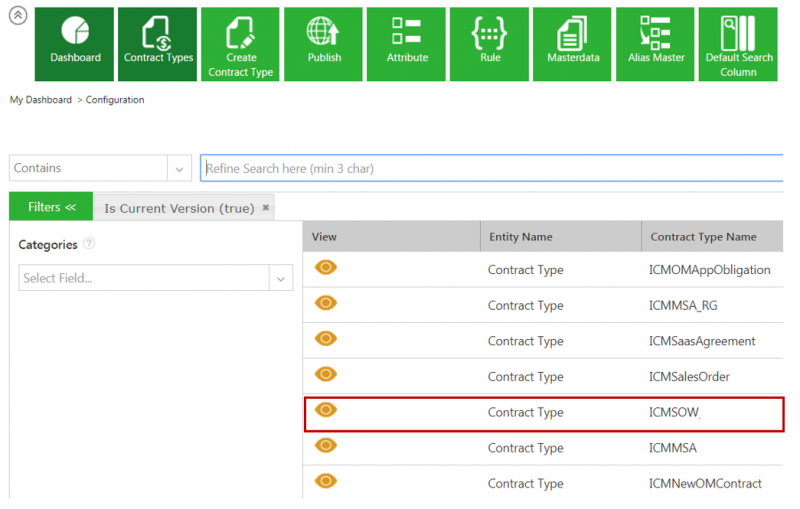Collapse the Filters panel tab
This screenshot has width=800, height=509.
tap(51, 207)
